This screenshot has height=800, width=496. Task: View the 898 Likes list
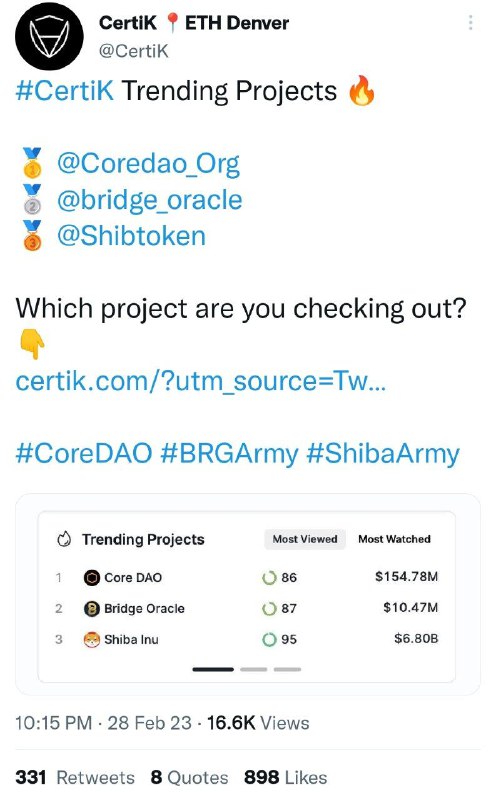(x=286, y=778)
